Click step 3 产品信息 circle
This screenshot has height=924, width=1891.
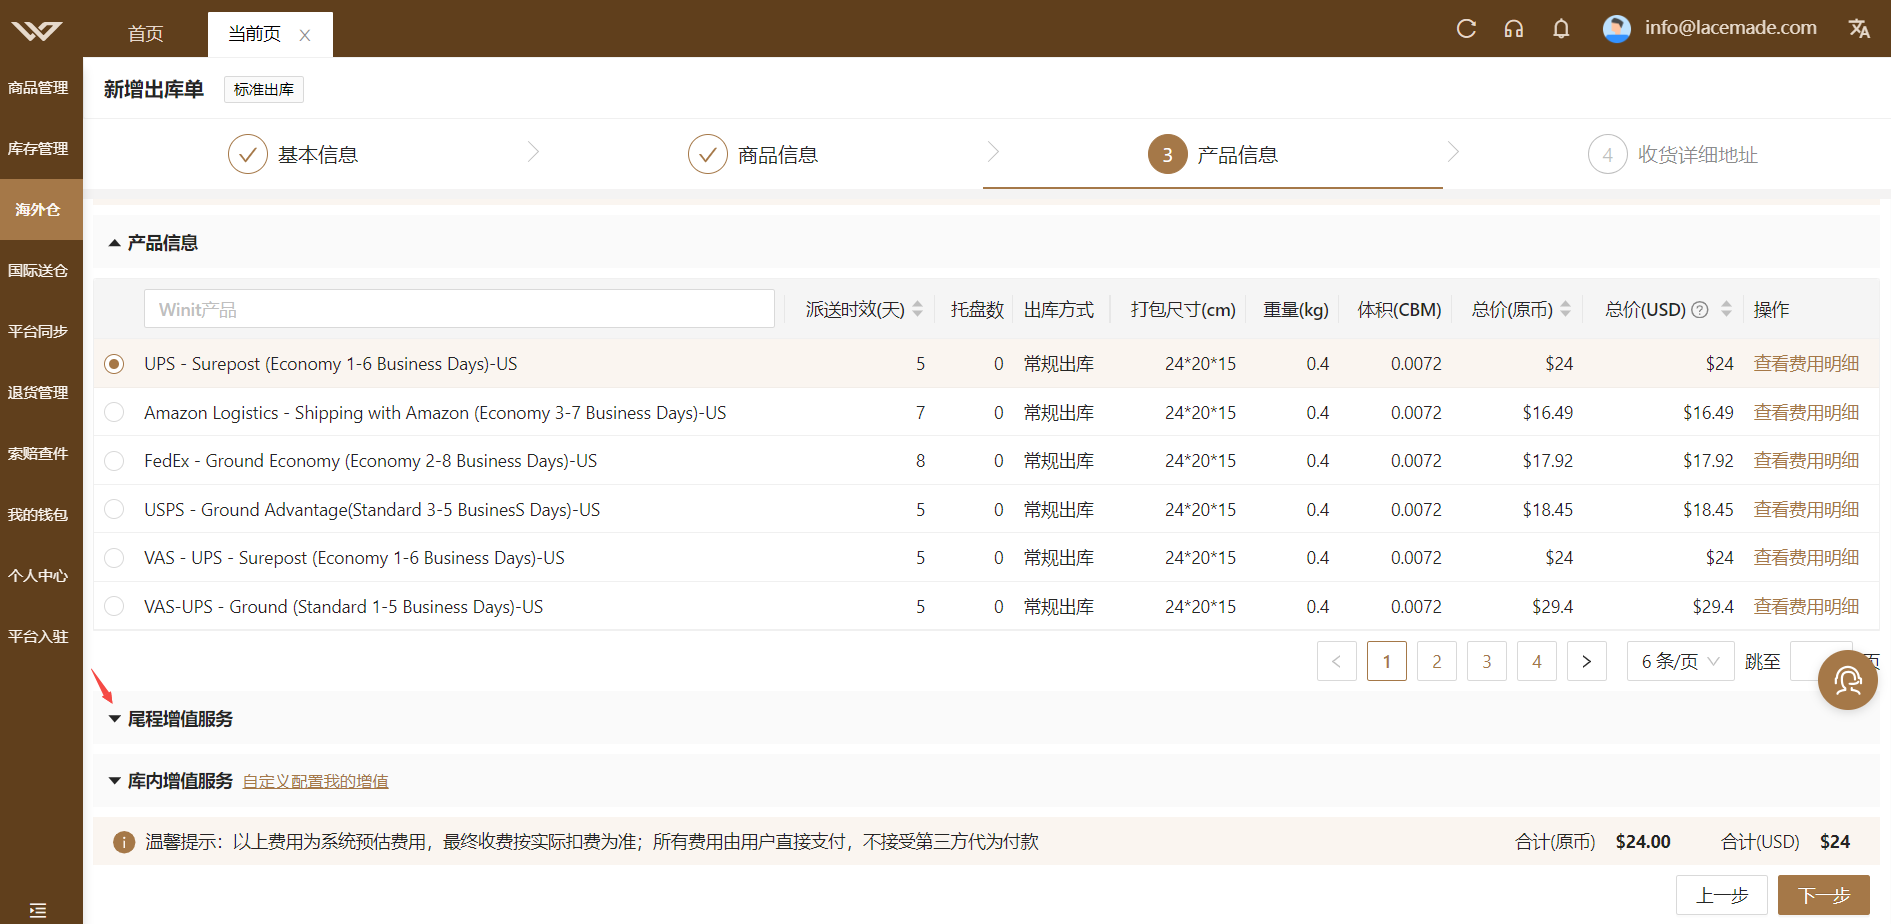[1168, 154]
